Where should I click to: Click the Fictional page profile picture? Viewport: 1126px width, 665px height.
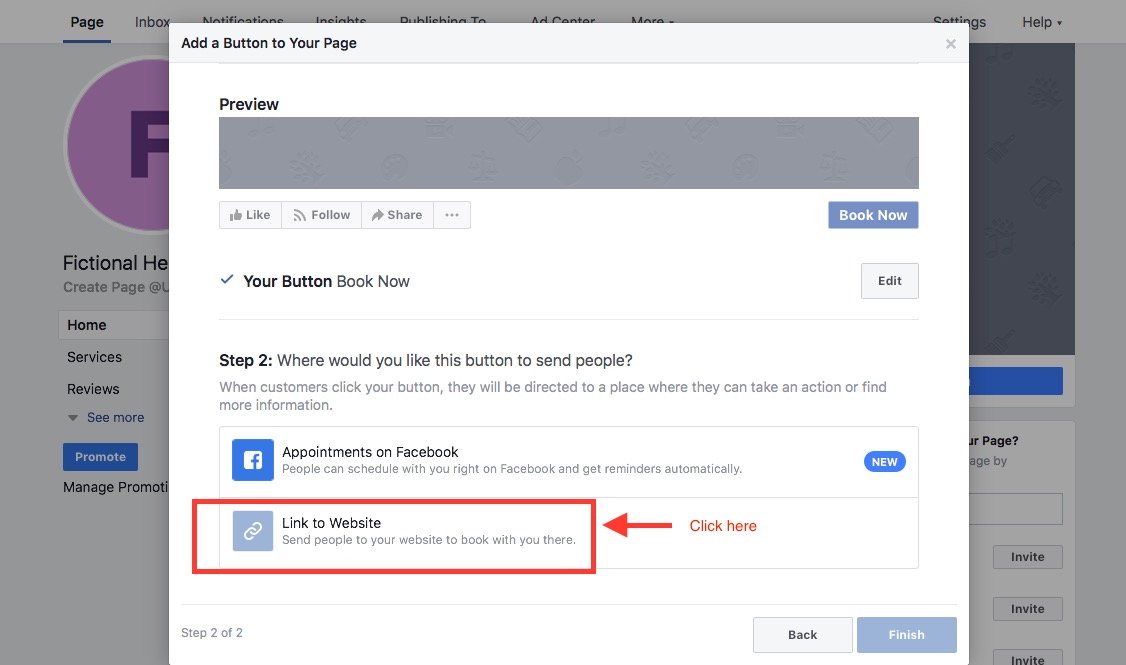(117, 145)
